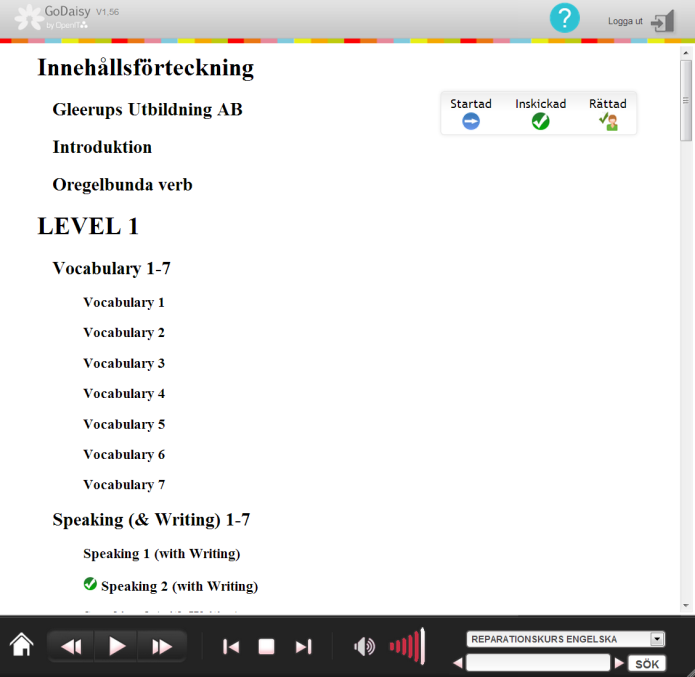Click the scrollbar down arrow

(x=686, y=606)
